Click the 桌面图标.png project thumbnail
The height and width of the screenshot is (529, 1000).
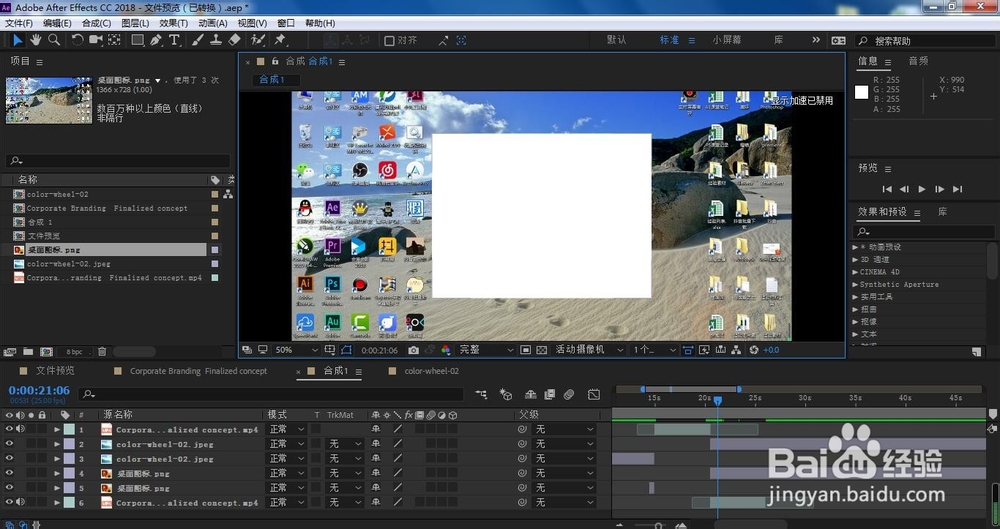pos(49,100)
